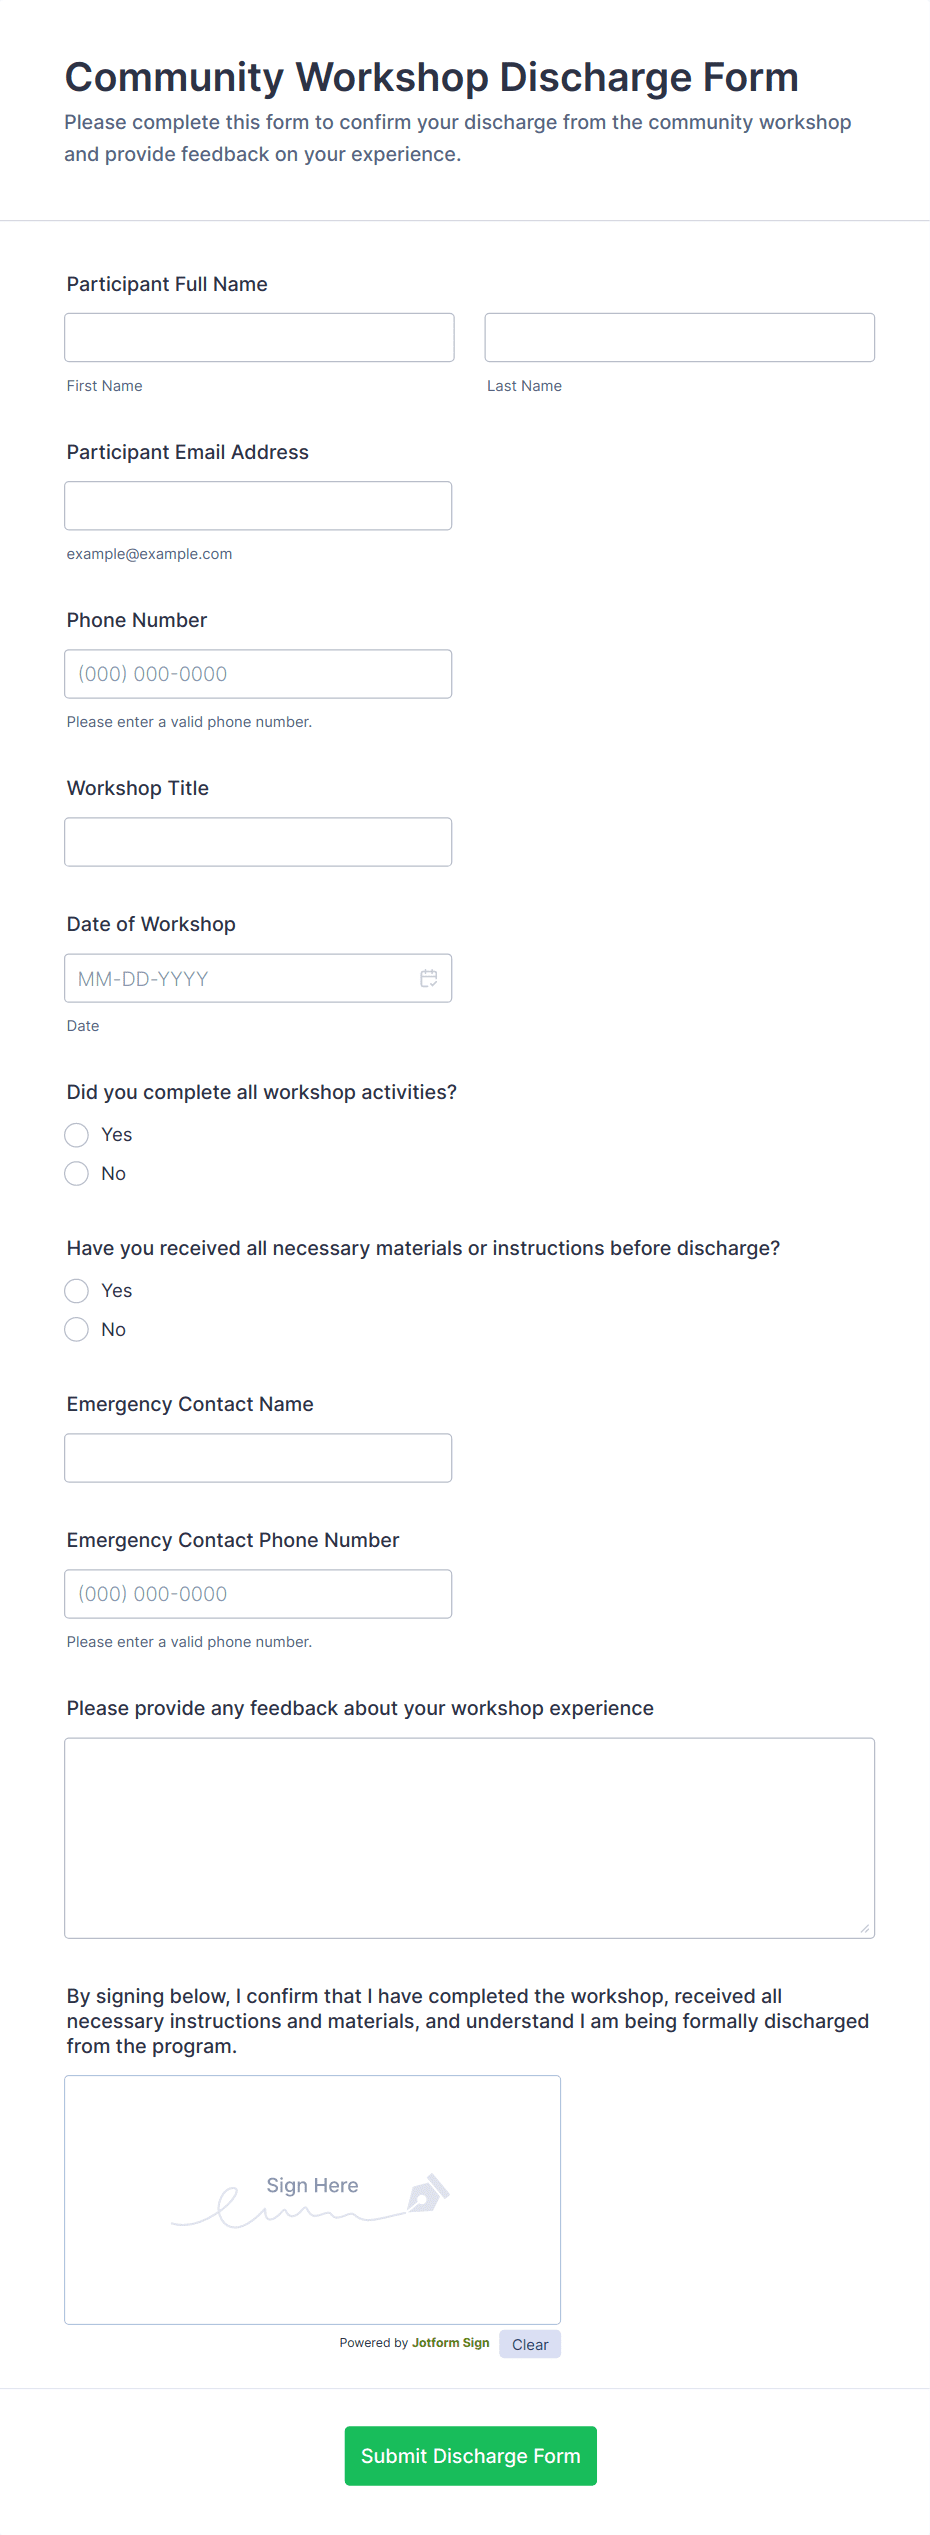The width and height of the screenshot is (930, 2535).
Task: Click the Sign Here signature pad
Action: coord(313,2200)
